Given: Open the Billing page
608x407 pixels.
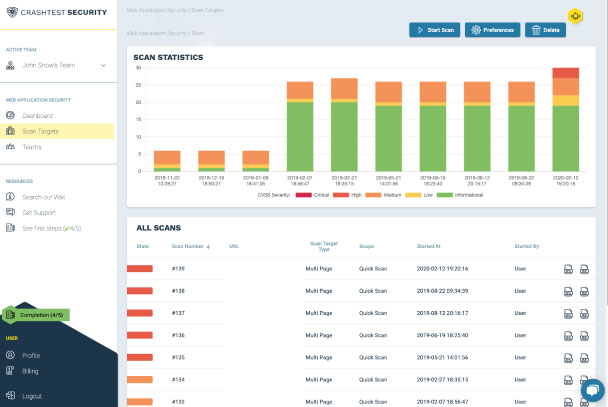Looking at the screenshot, I should coord(30,371).
